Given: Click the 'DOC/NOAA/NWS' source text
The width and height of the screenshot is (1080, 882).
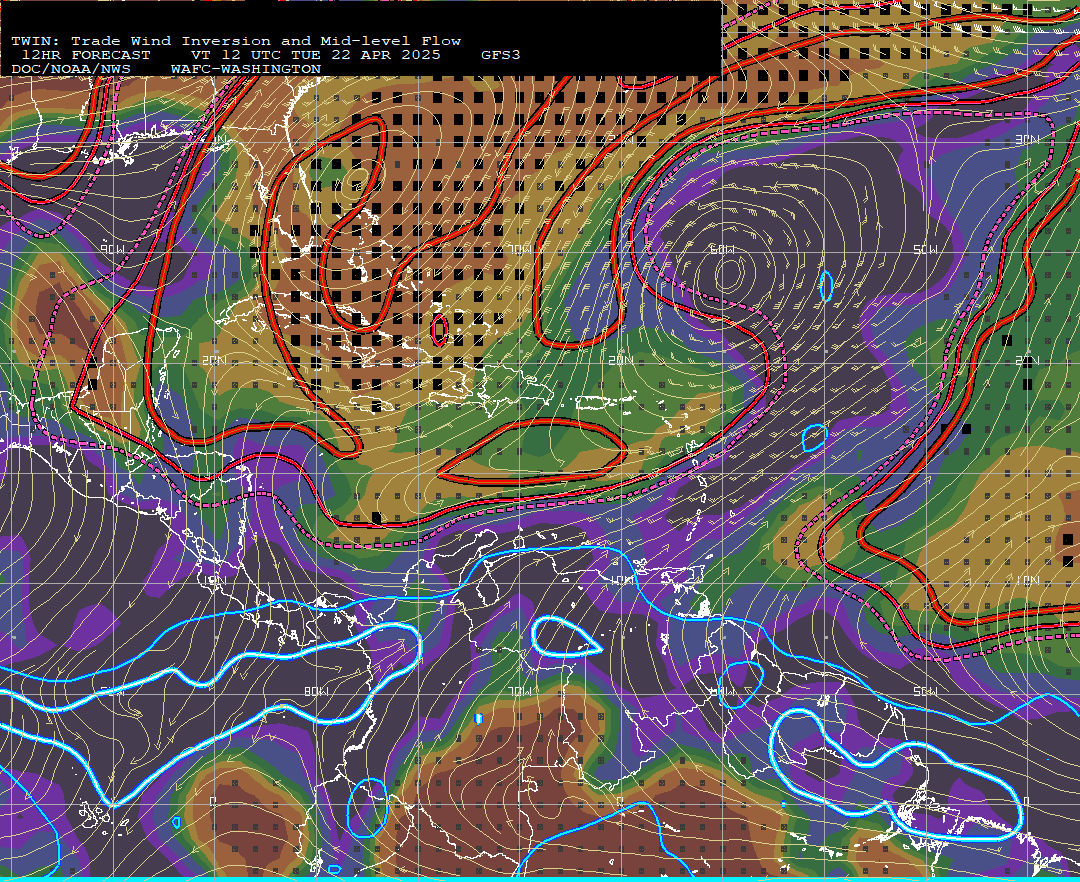Looking at the screenshot, I should tap(71, 70).
